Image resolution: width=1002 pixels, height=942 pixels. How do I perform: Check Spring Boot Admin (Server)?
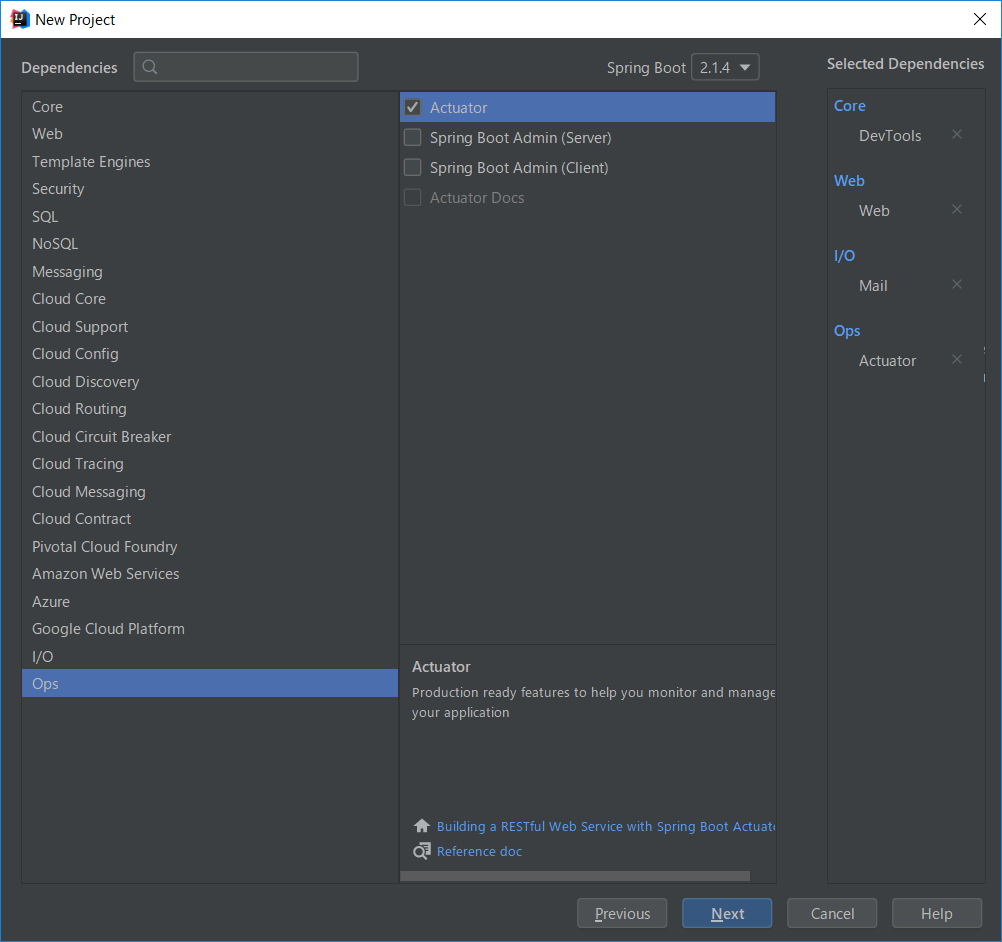tap(413, 137)
